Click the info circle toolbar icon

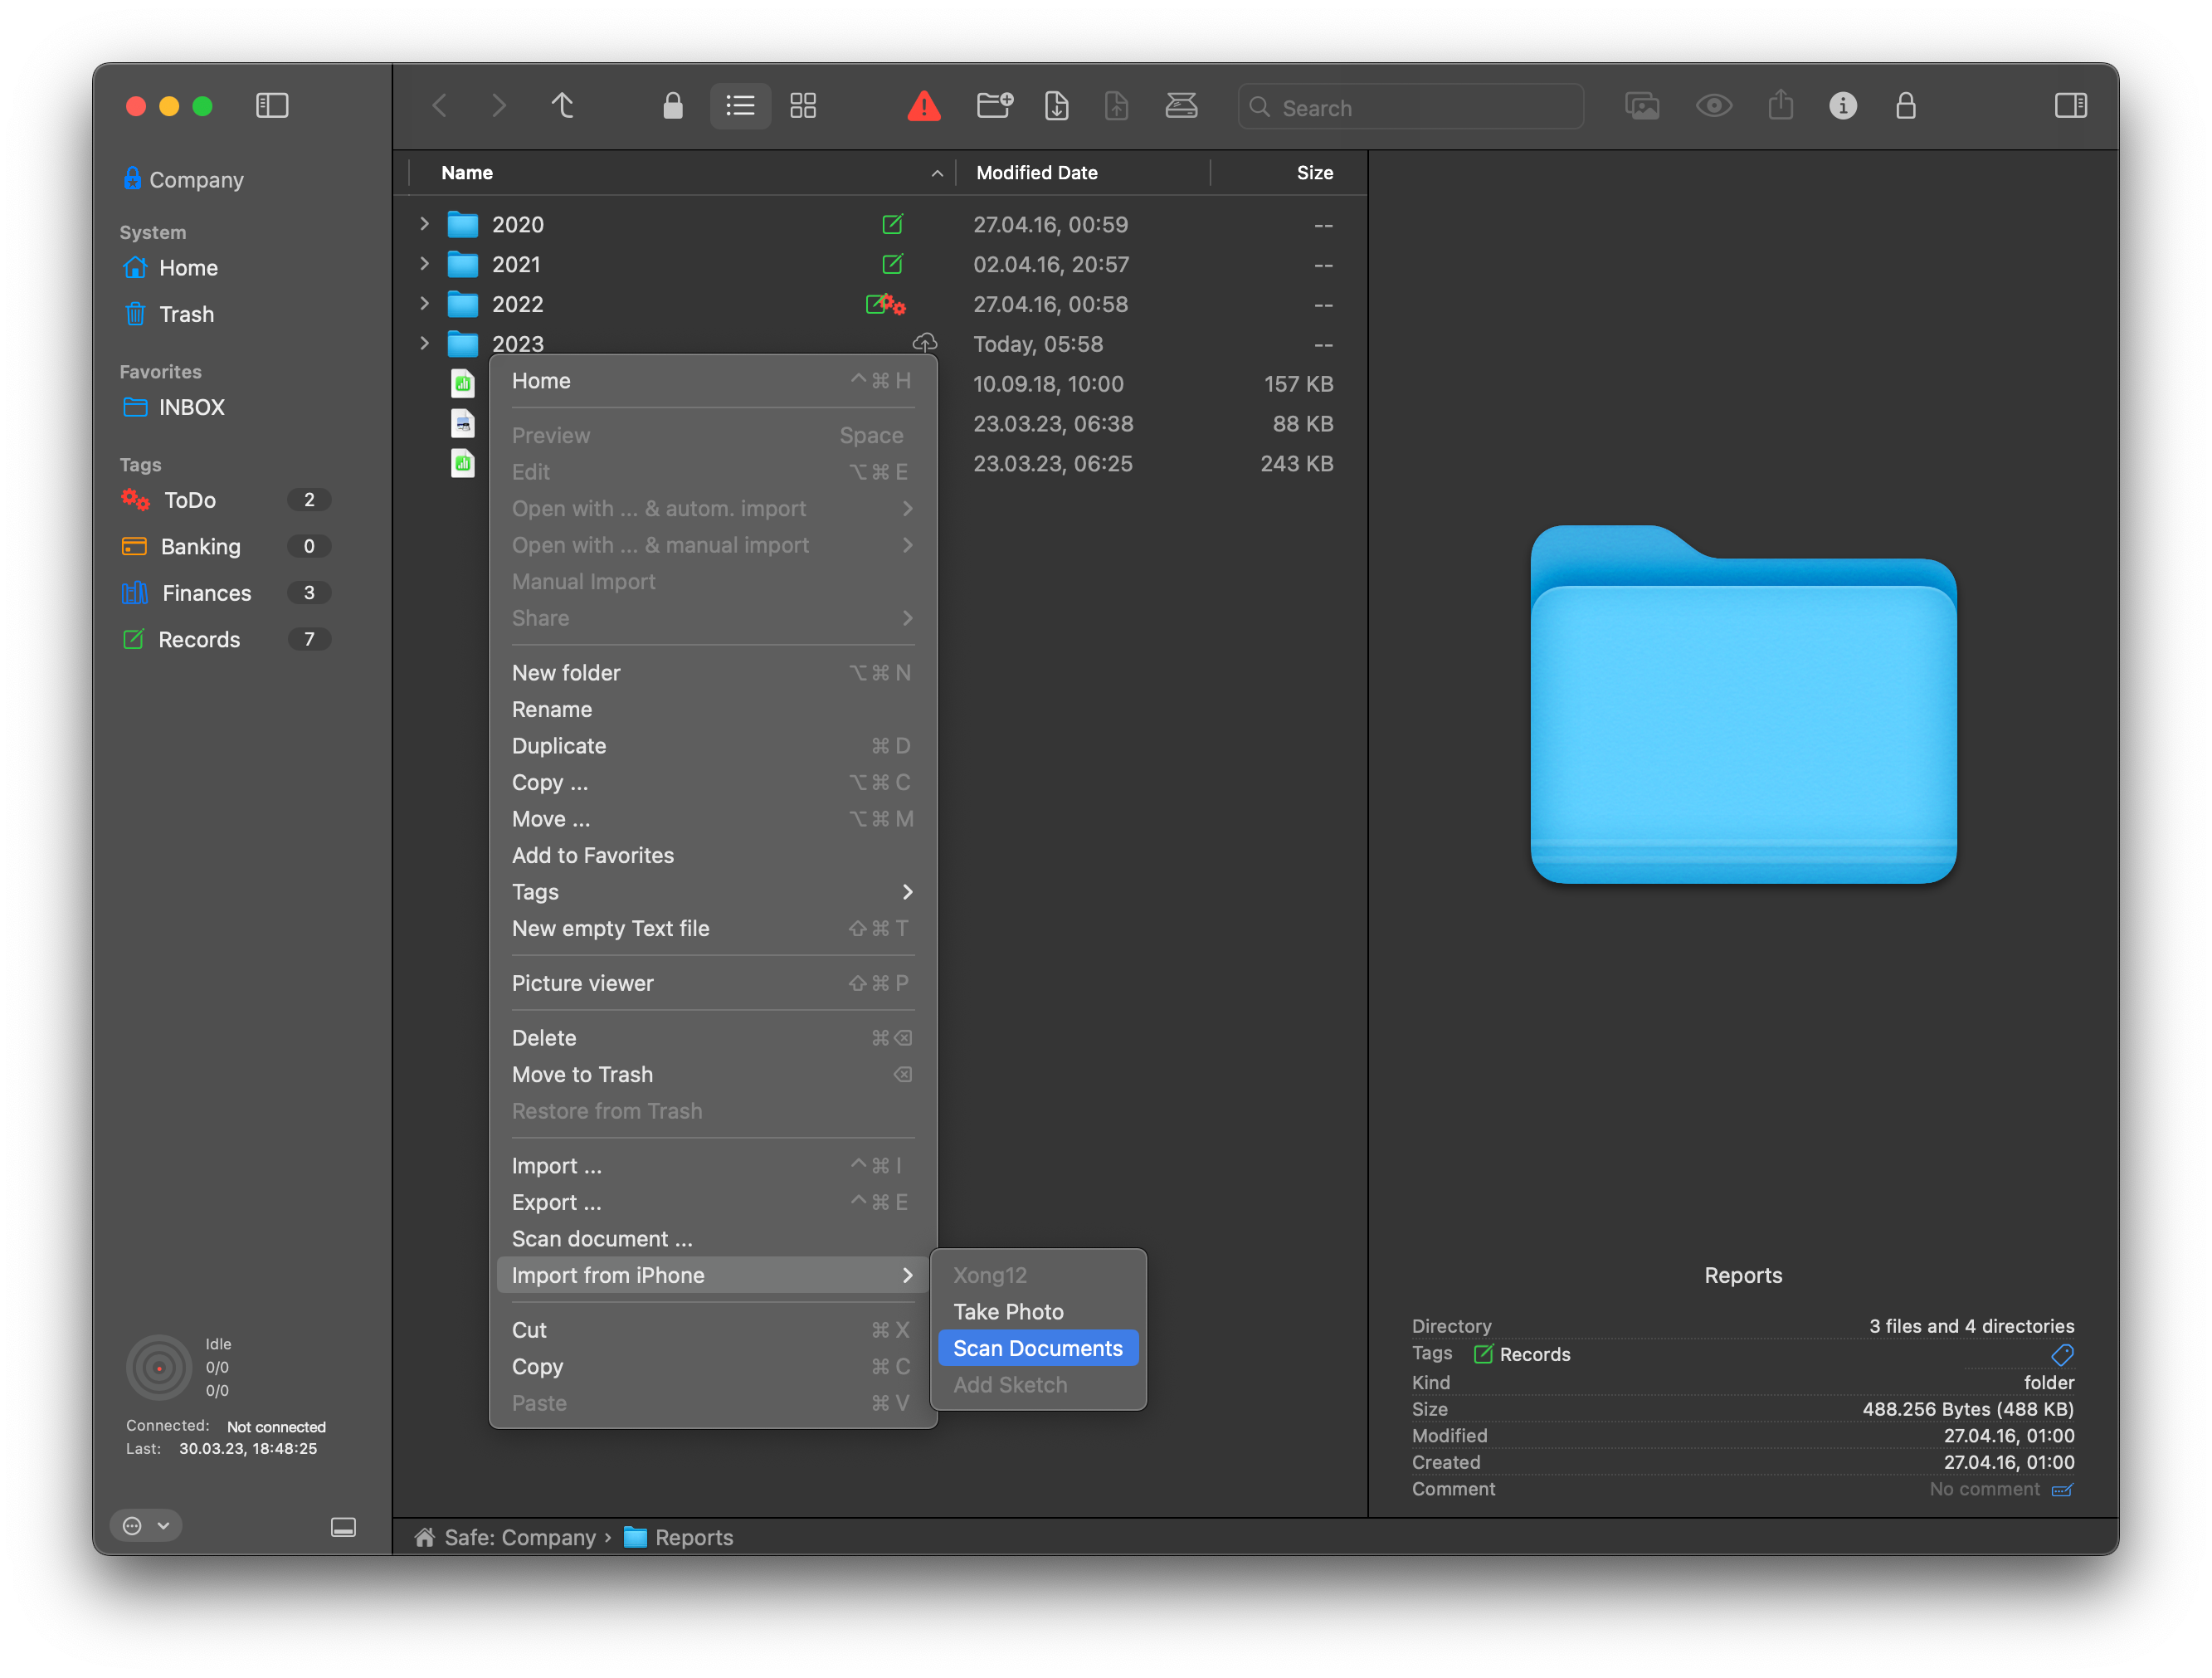[x=1842, y=106]
